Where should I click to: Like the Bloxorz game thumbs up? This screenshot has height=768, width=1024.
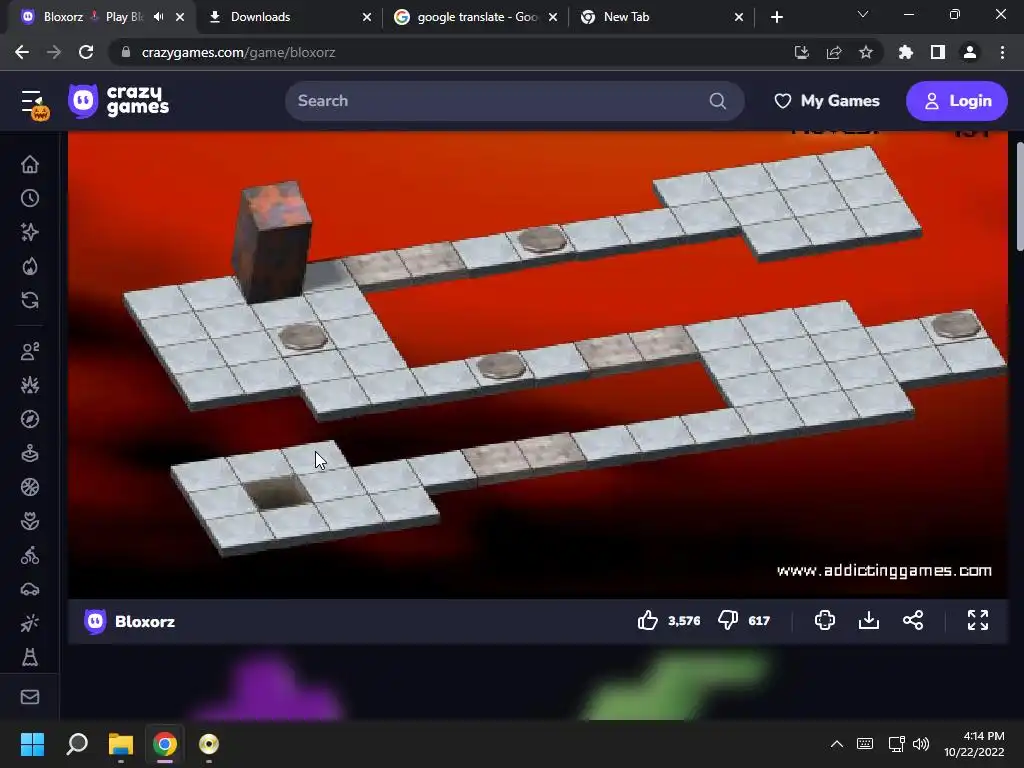(647, 620)
